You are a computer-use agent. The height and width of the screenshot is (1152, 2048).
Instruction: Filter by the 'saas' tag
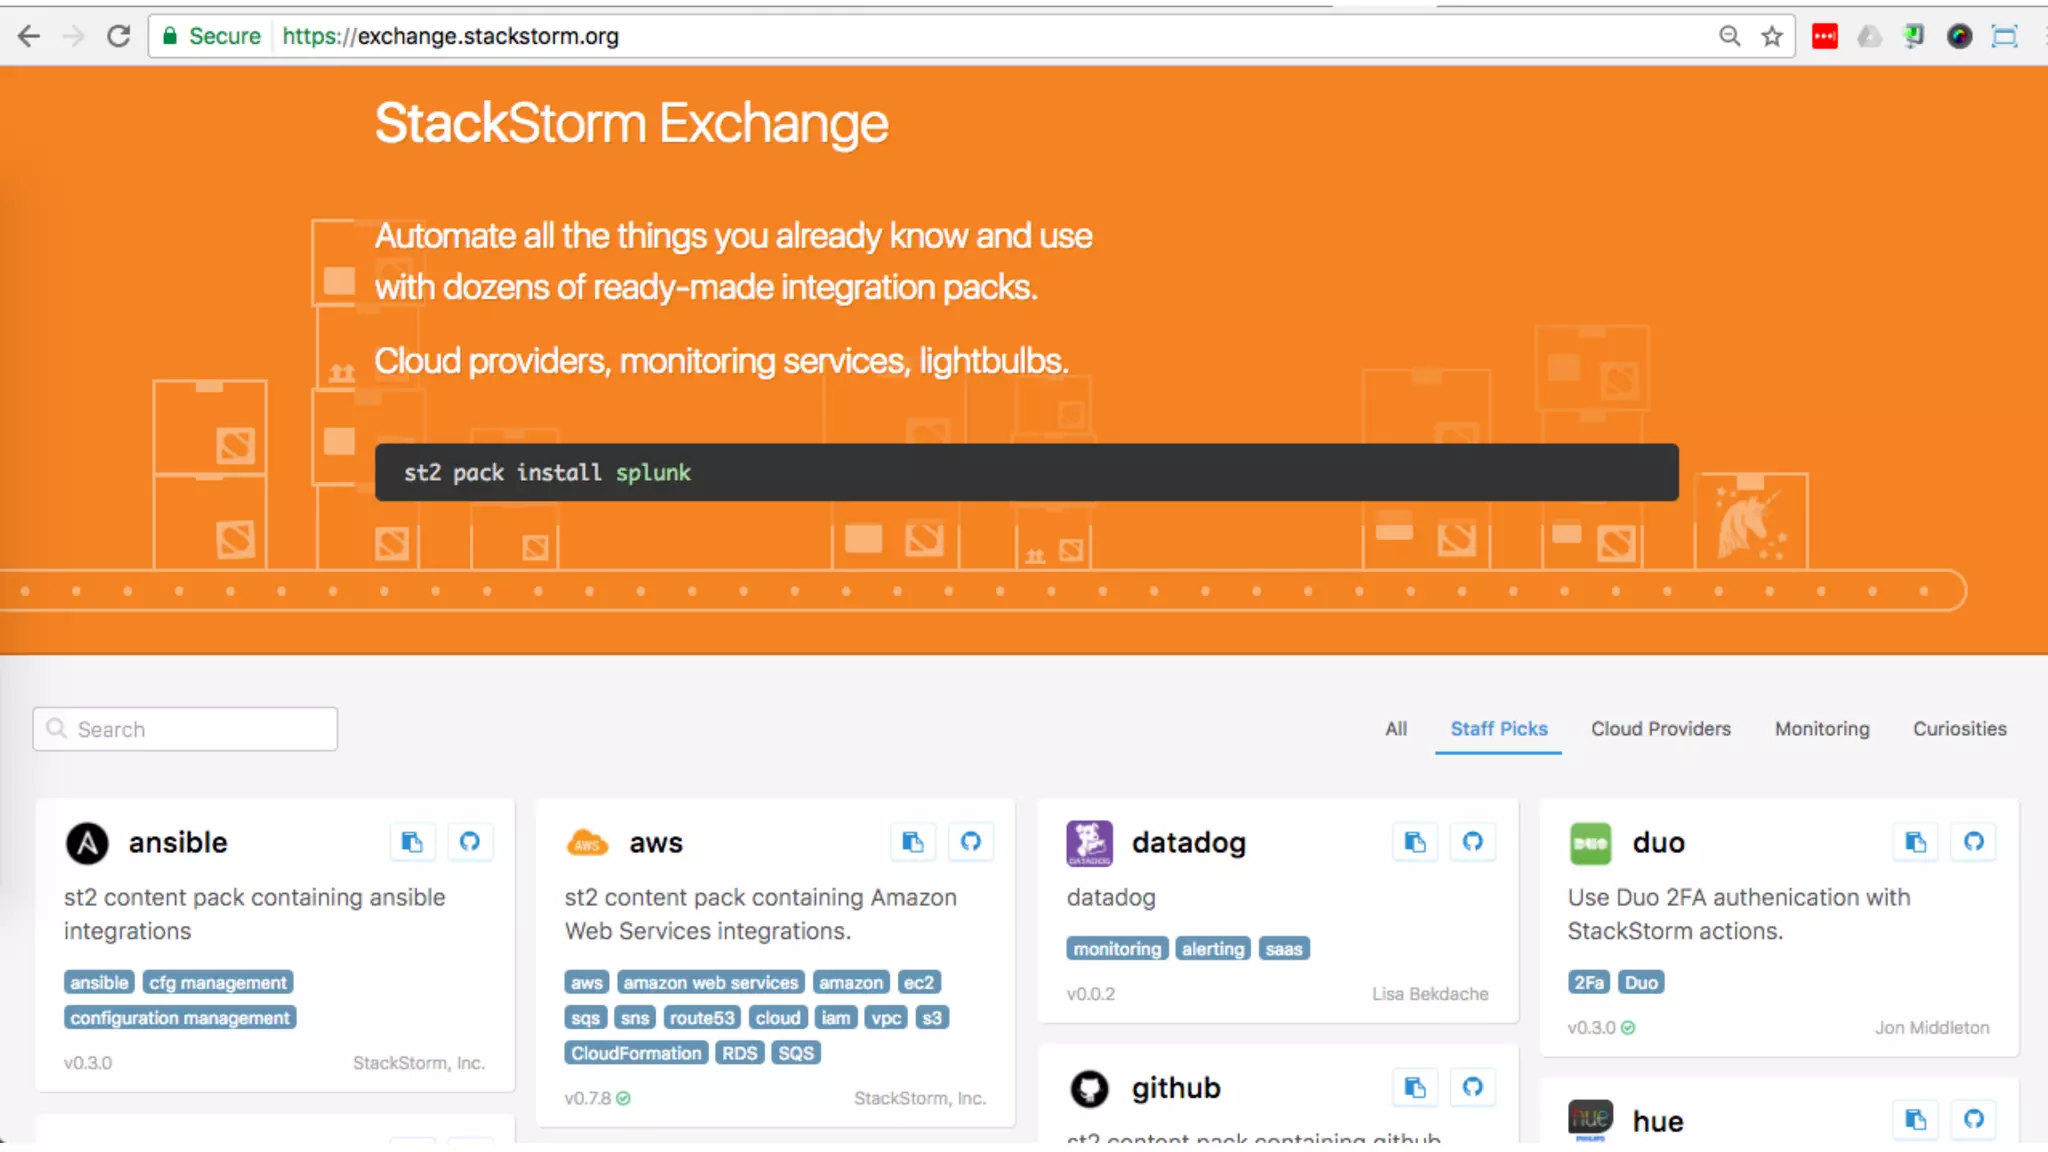pyautogui.click(x=1284, y=948)
